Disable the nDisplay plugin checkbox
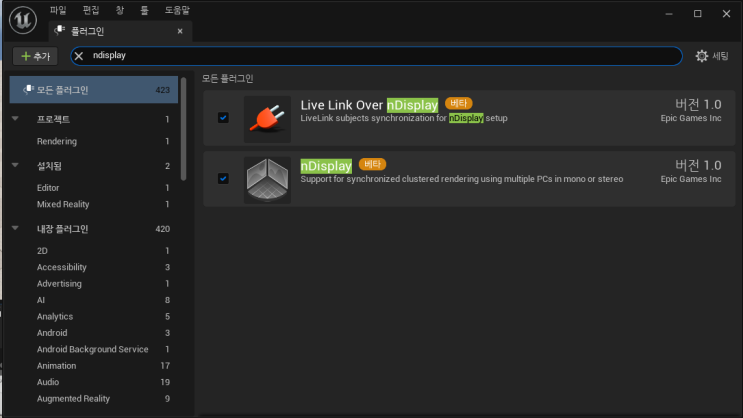 pos(223,179)
